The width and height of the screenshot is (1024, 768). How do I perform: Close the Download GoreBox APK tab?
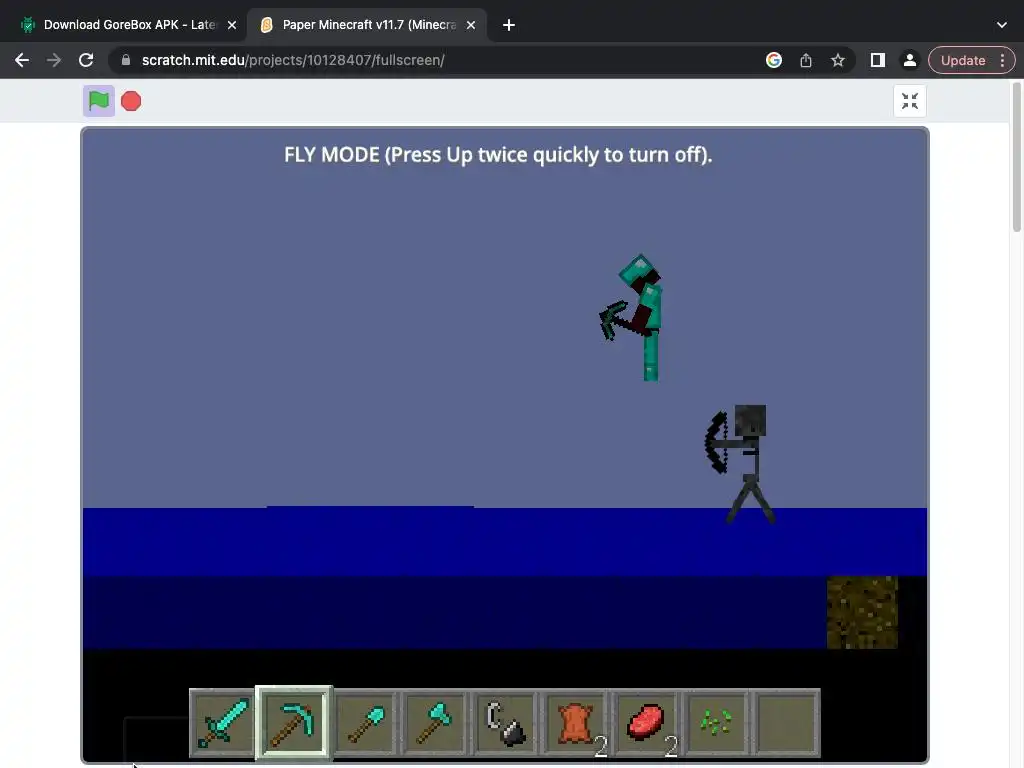click(x=232, y=25)
